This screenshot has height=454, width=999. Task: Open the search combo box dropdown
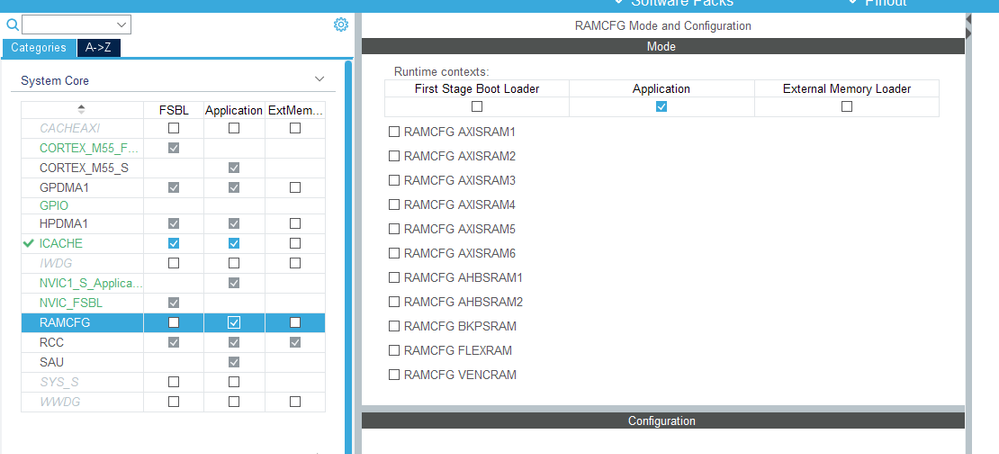pos(122,24)
